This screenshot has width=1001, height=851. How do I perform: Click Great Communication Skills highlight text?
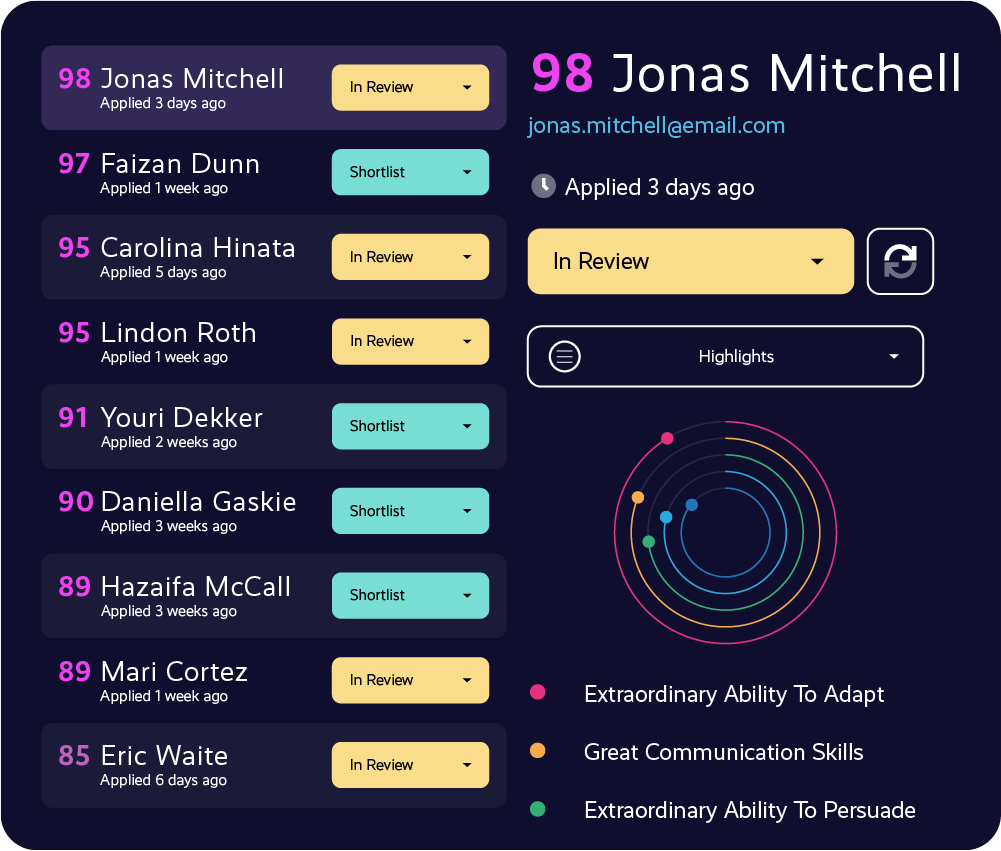[x=723, y=752]
